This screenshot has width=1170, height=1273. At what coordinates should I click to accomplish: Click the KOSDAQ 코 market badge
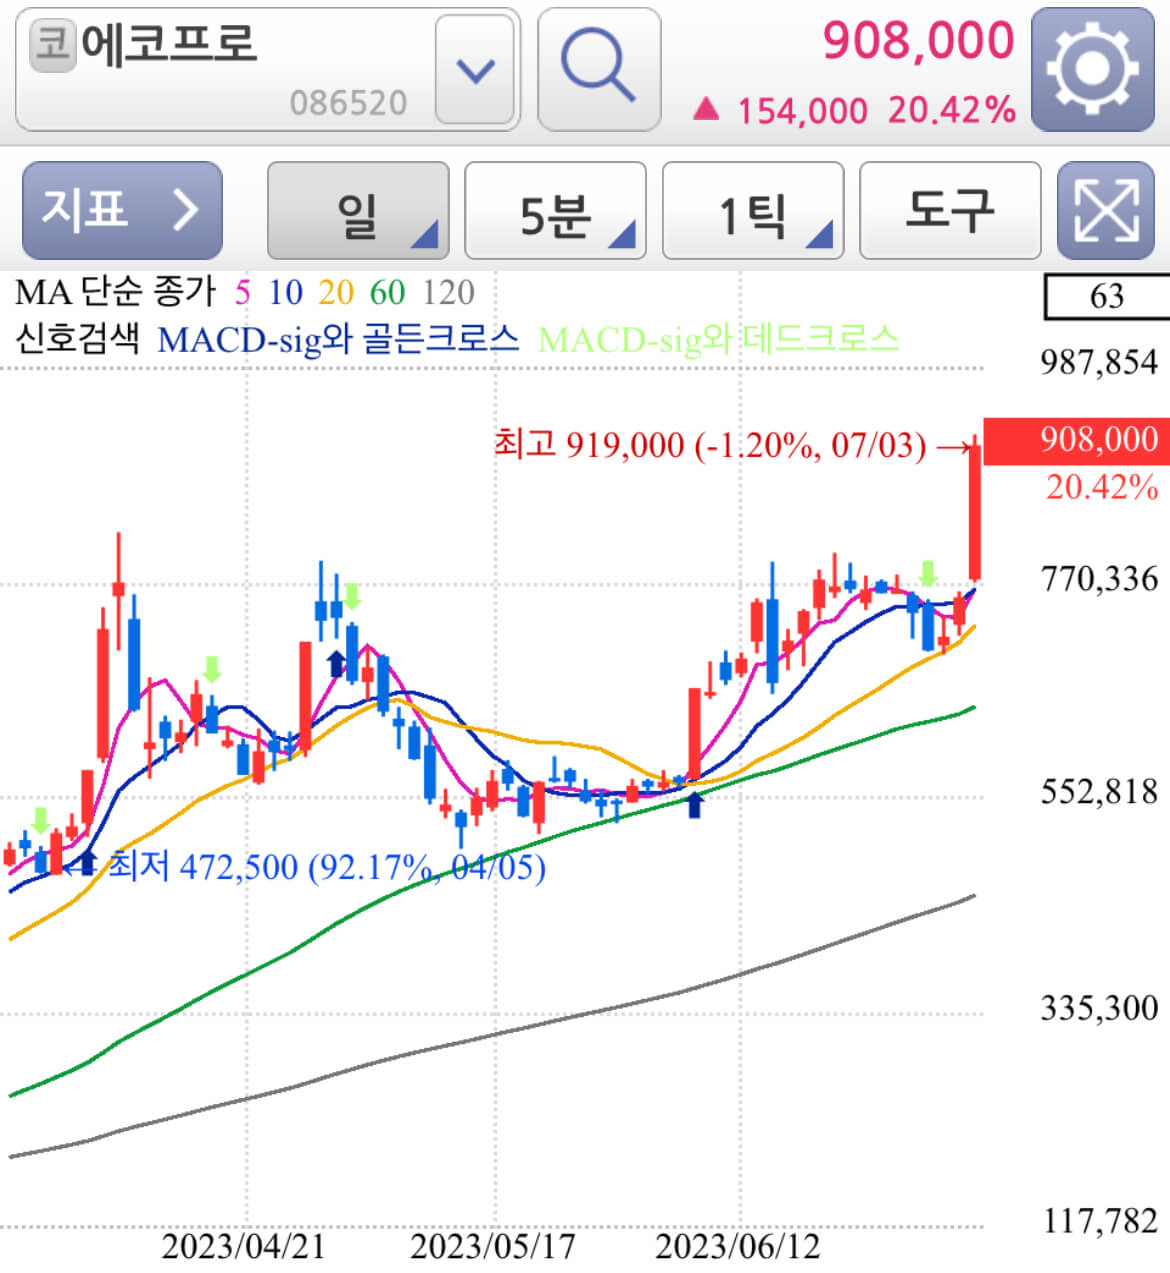tap(53, 46)
